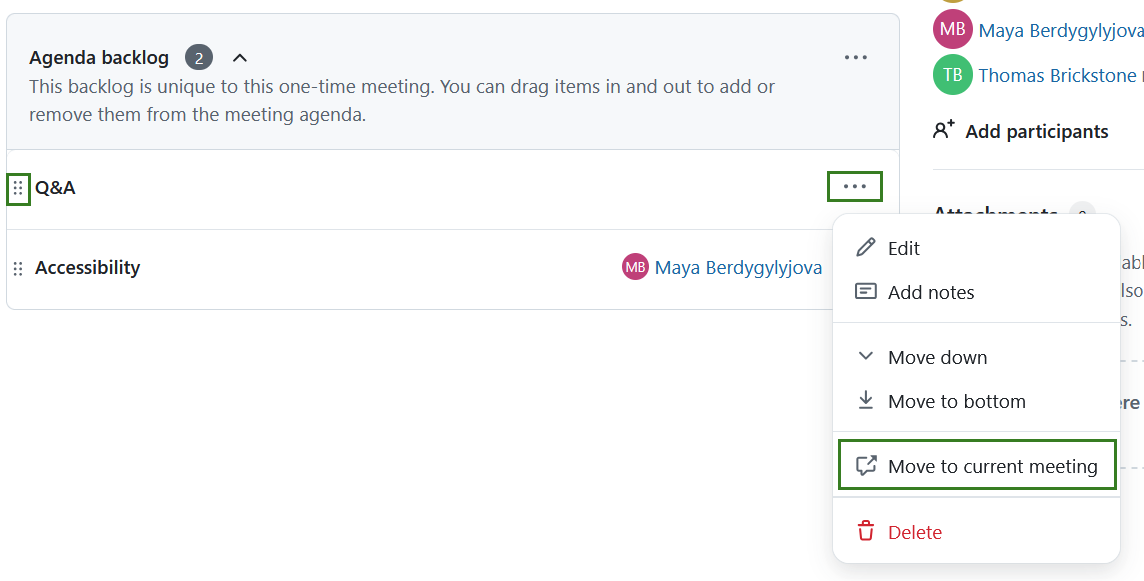1144x581 pixels.
Task: Open the Q&A item three-dot menu
Action: pyautogui.click(x=855, y=186)
